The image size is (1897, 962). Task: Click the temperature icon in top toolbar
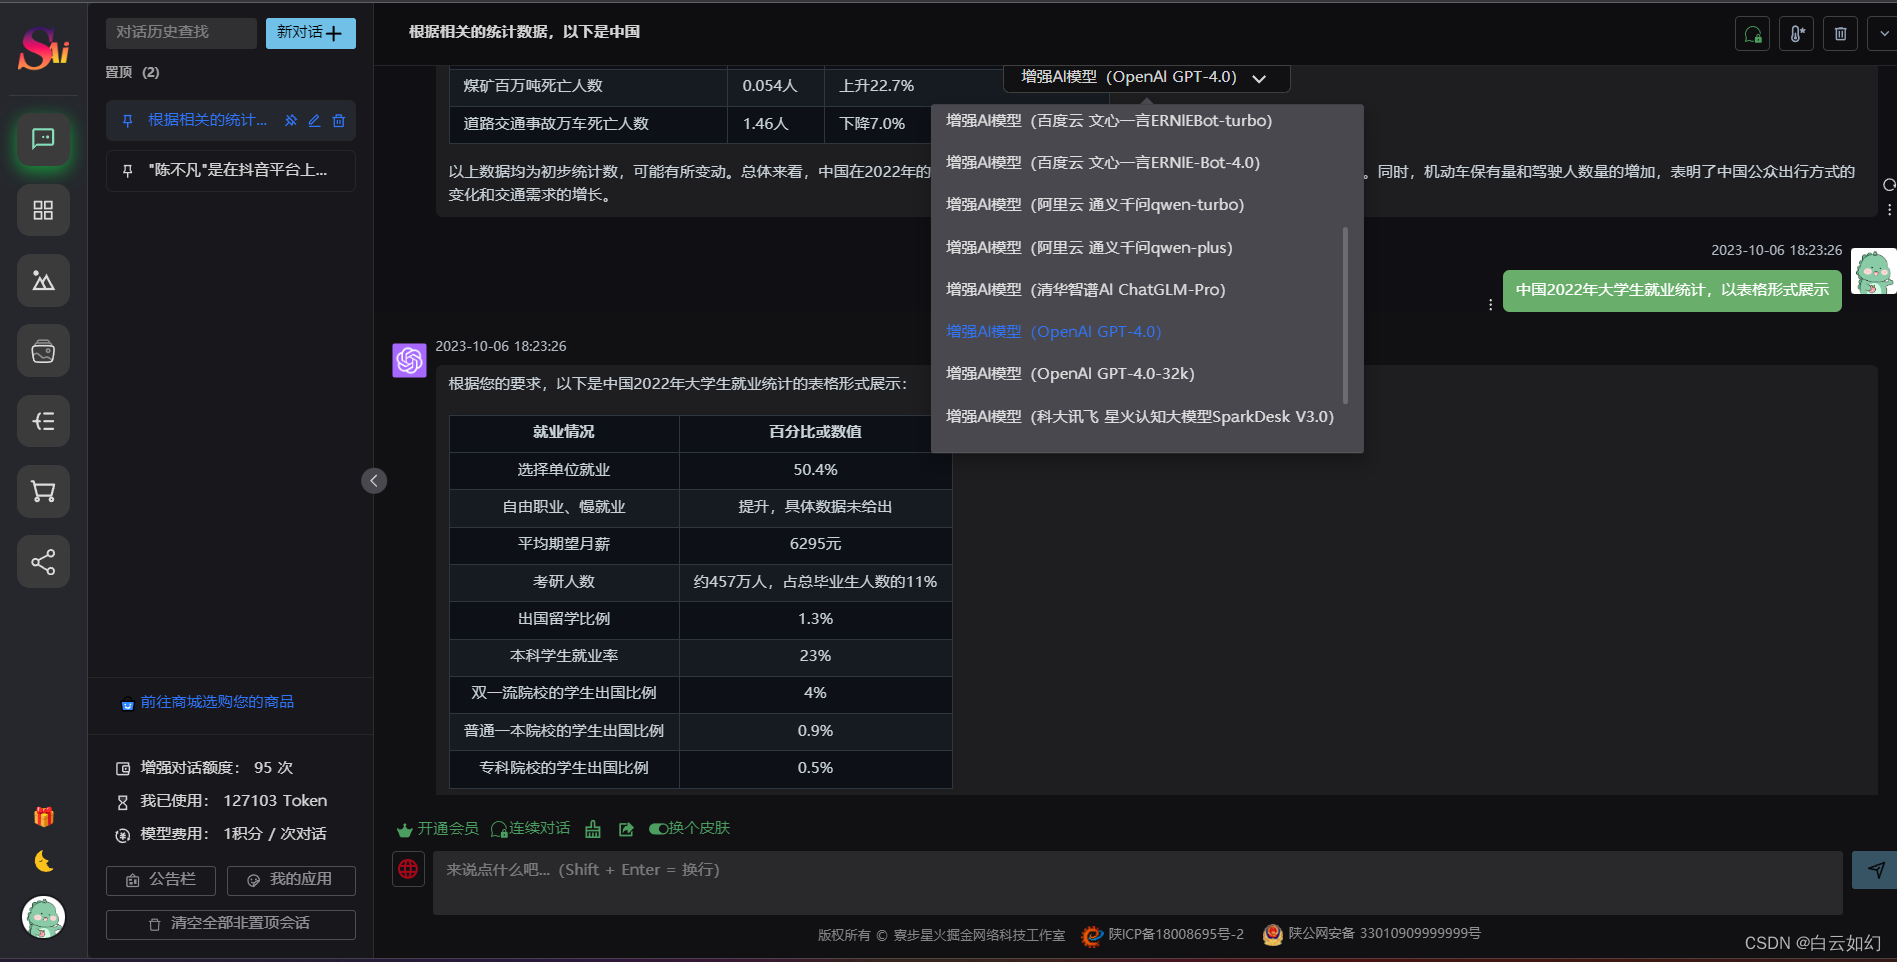1796,34
